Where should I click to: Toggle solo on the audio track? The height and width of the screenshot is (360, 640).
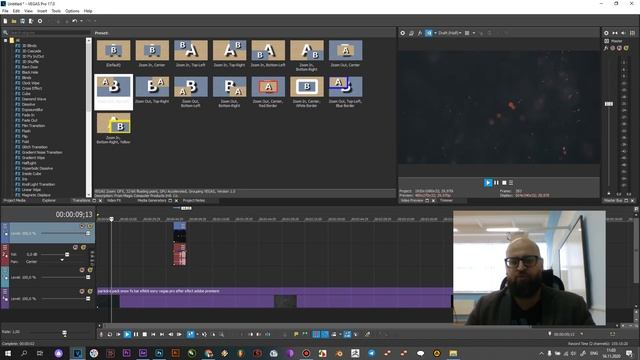83,247
